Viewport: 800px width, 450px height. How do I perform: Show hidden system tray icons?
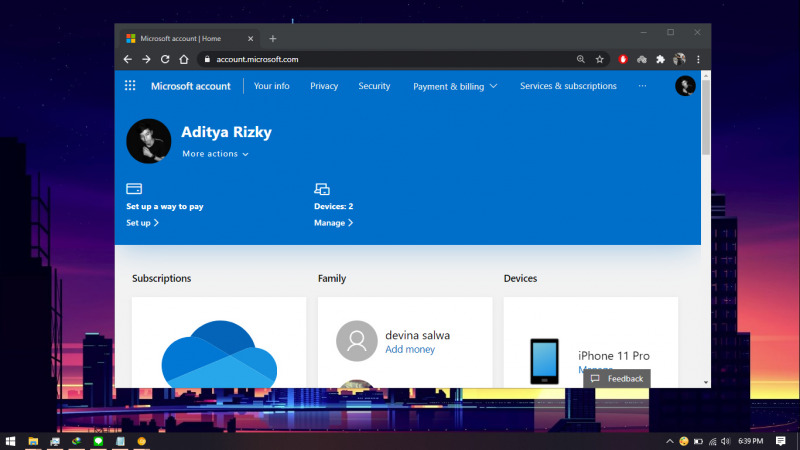point(669,441)
